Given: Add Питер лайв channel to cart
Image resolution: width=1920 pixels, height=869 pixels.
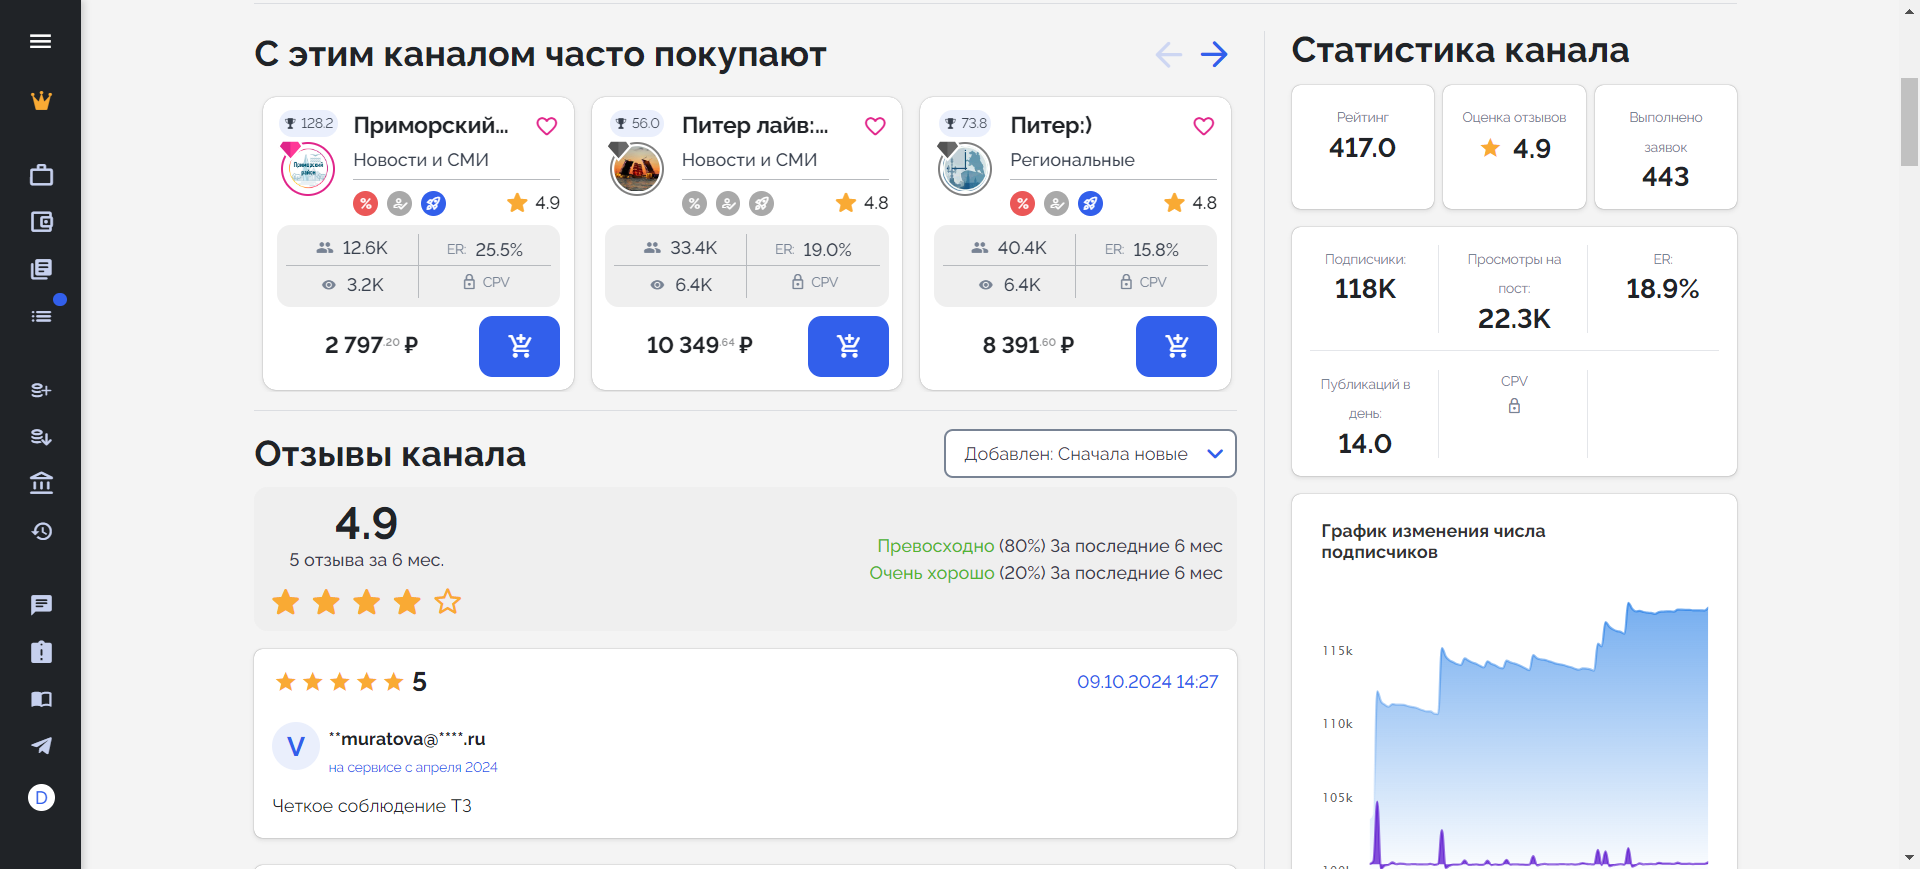Looking at the screenshot, I should [x=848, y=346].
